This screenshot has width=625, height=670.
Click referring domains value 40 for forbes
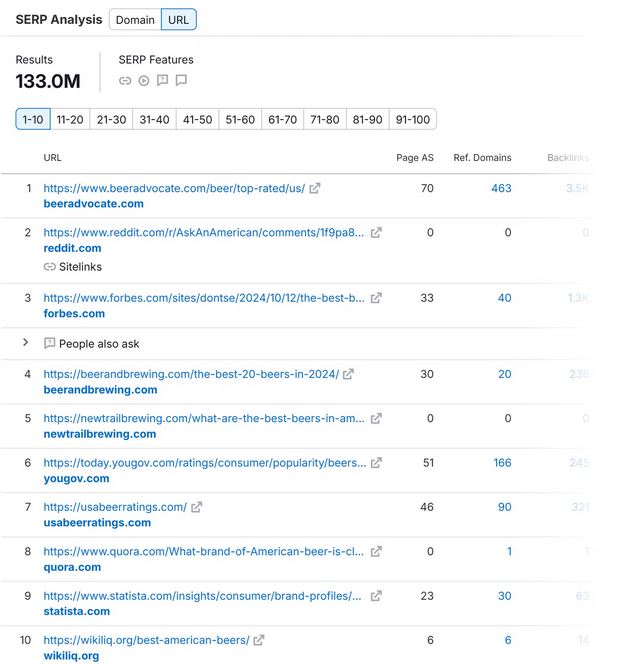coord(505,298)
